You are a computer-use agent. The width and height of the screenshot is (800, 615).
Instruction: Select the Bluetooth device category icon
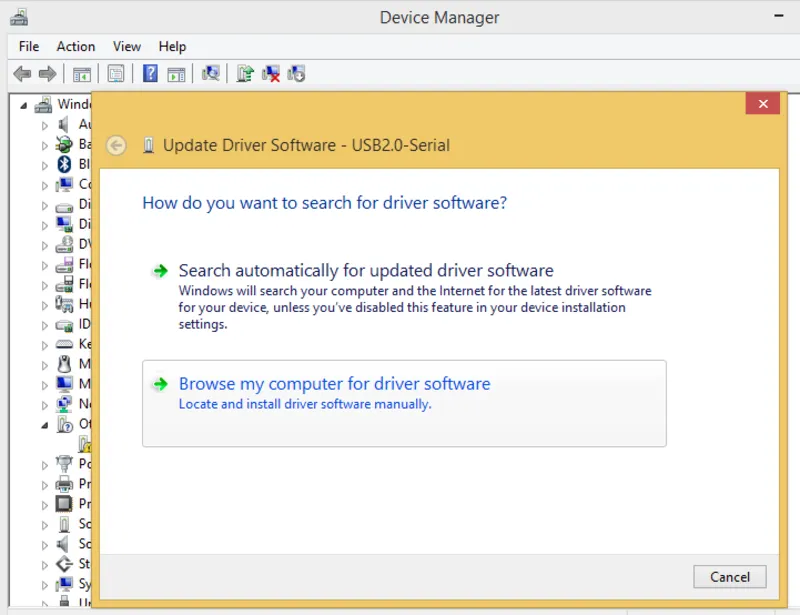tap(64, 164)
